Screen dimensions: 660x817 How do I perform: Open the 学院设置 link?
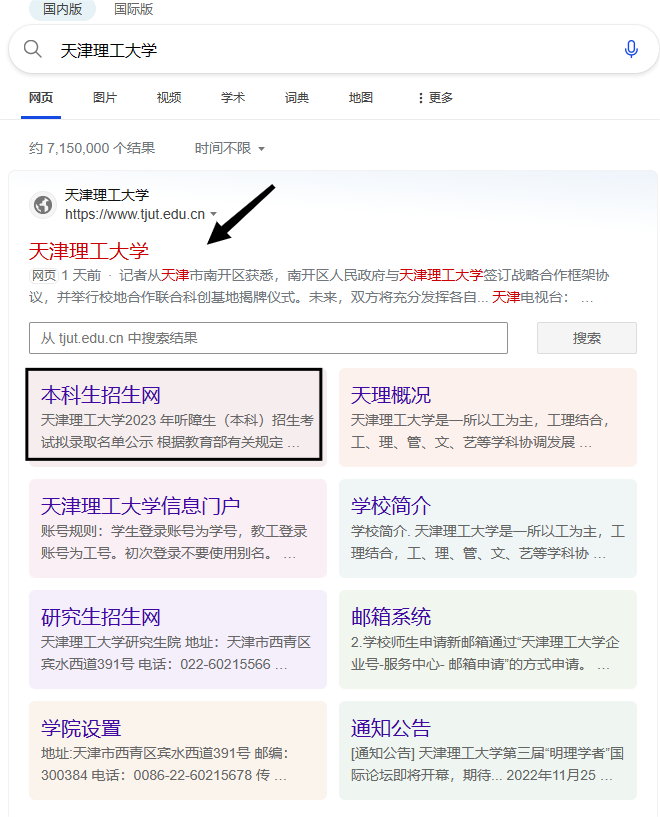[x=81, y=728]
